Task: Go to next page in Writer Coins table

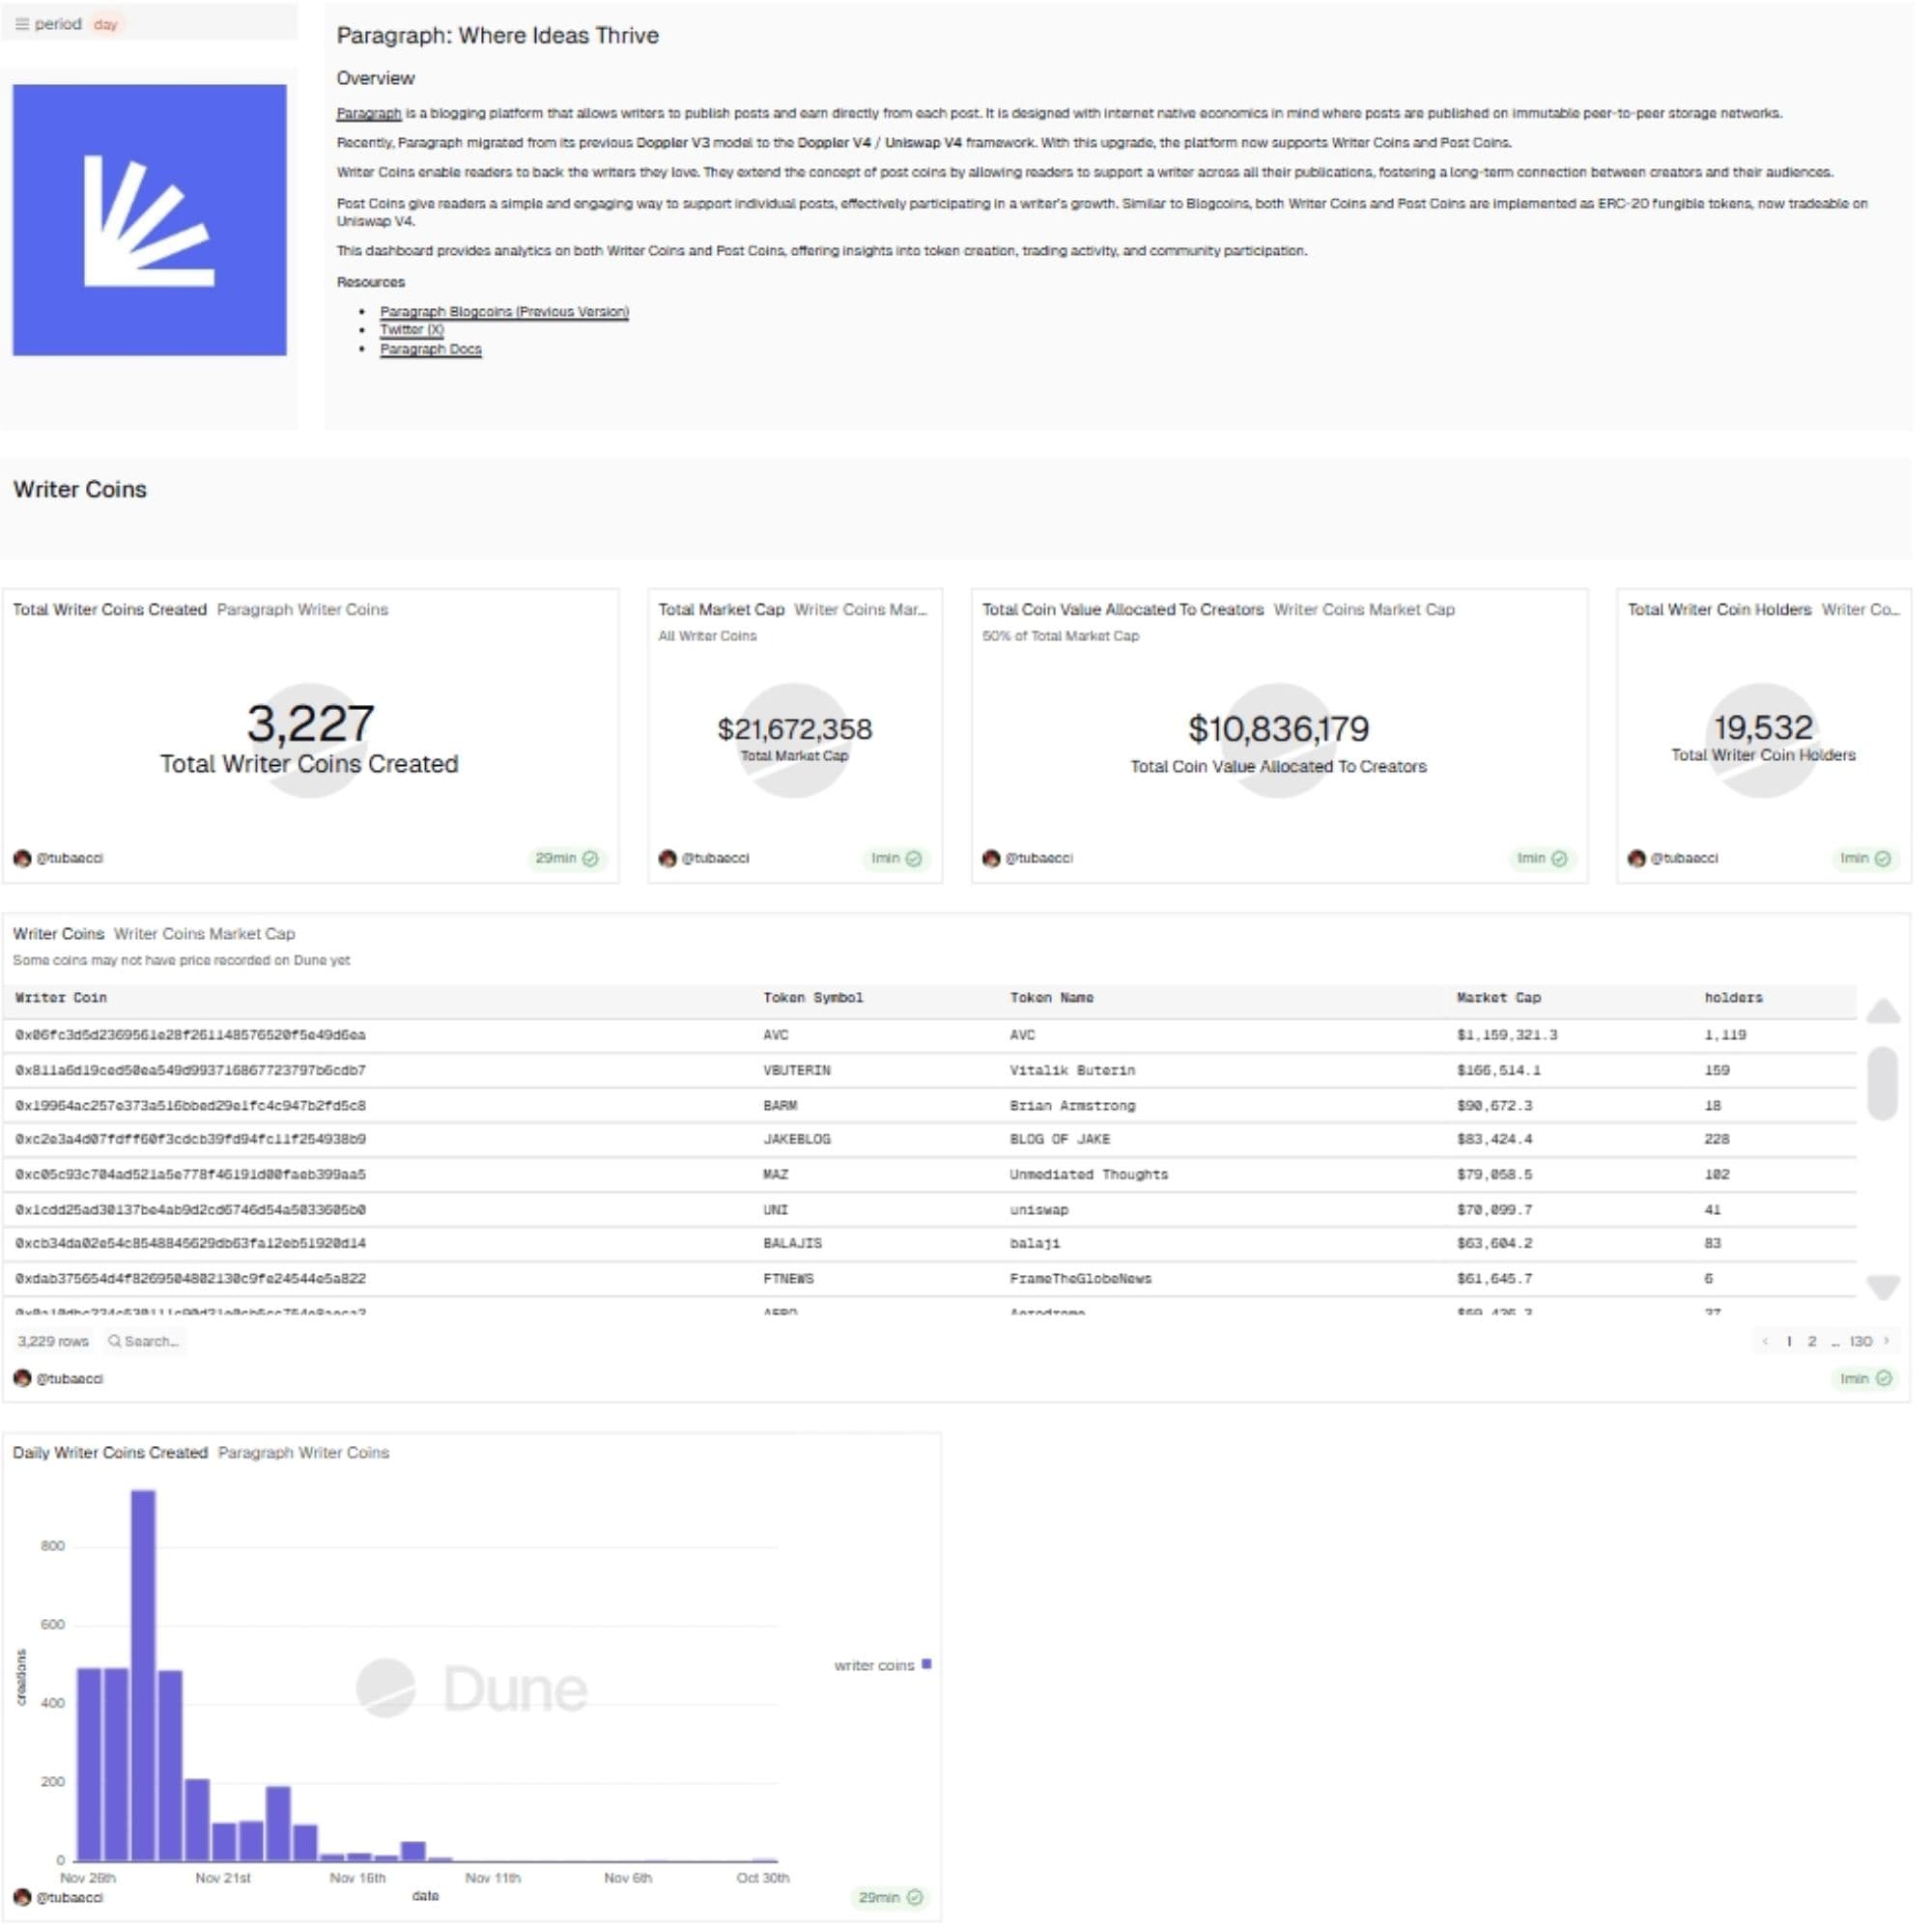Action: pos(1886,1341)
